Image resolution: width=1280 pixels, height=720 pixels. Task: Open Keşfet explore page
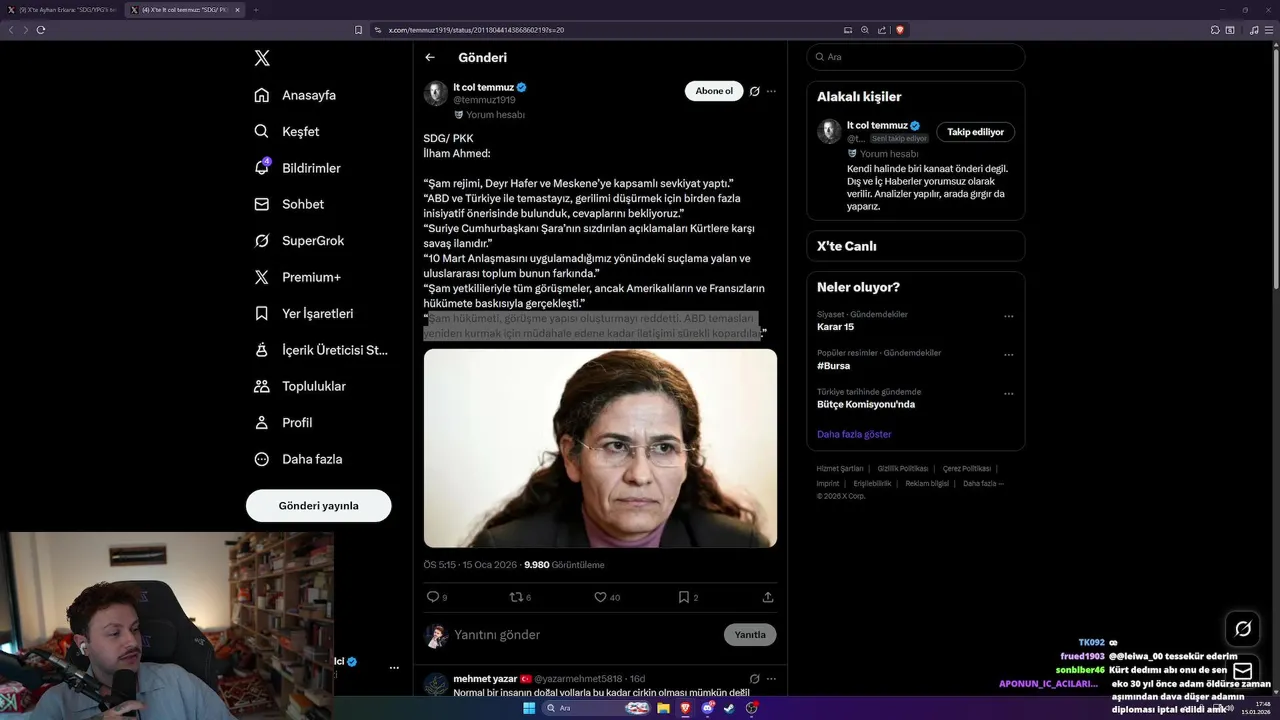coord(287,131)
